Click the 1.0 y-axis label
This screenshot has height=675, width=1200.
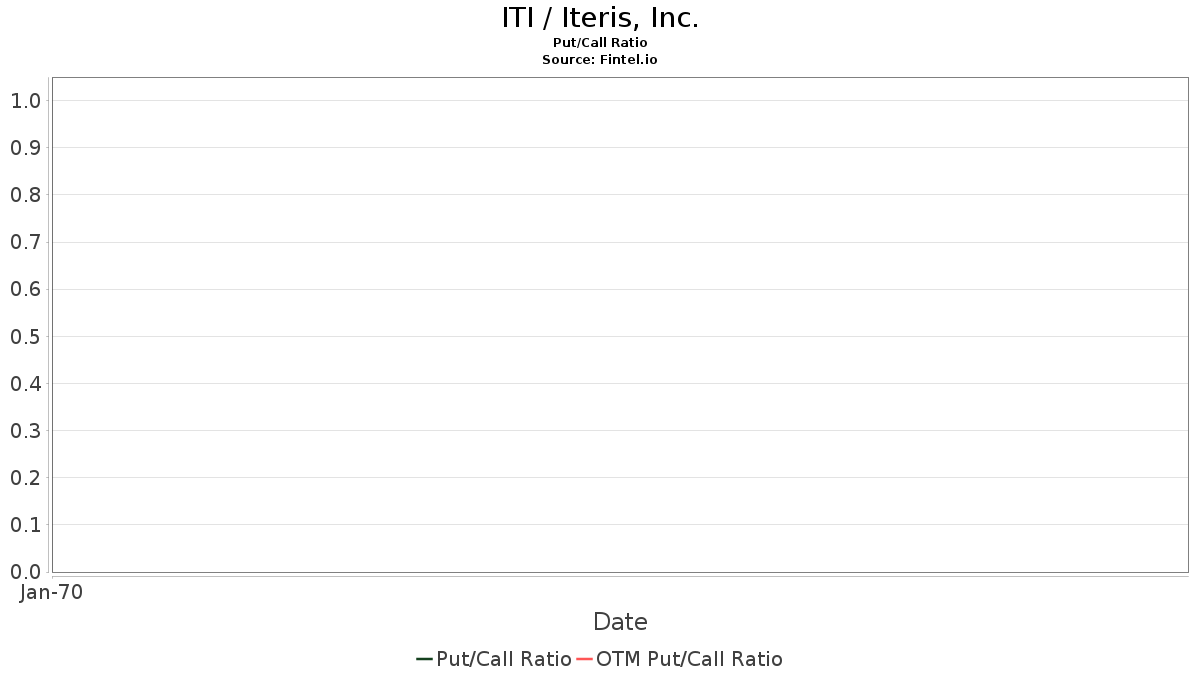(x=25, y=101)
